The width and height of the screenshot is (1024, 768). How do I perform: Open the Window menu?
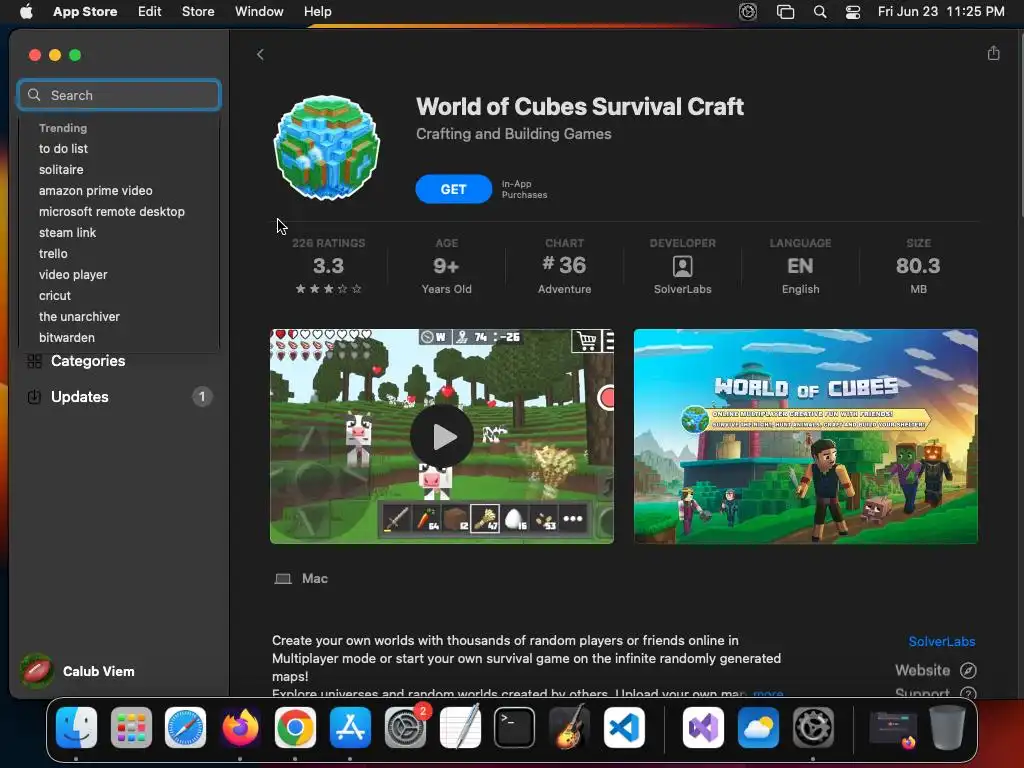(x=259, y=12)
